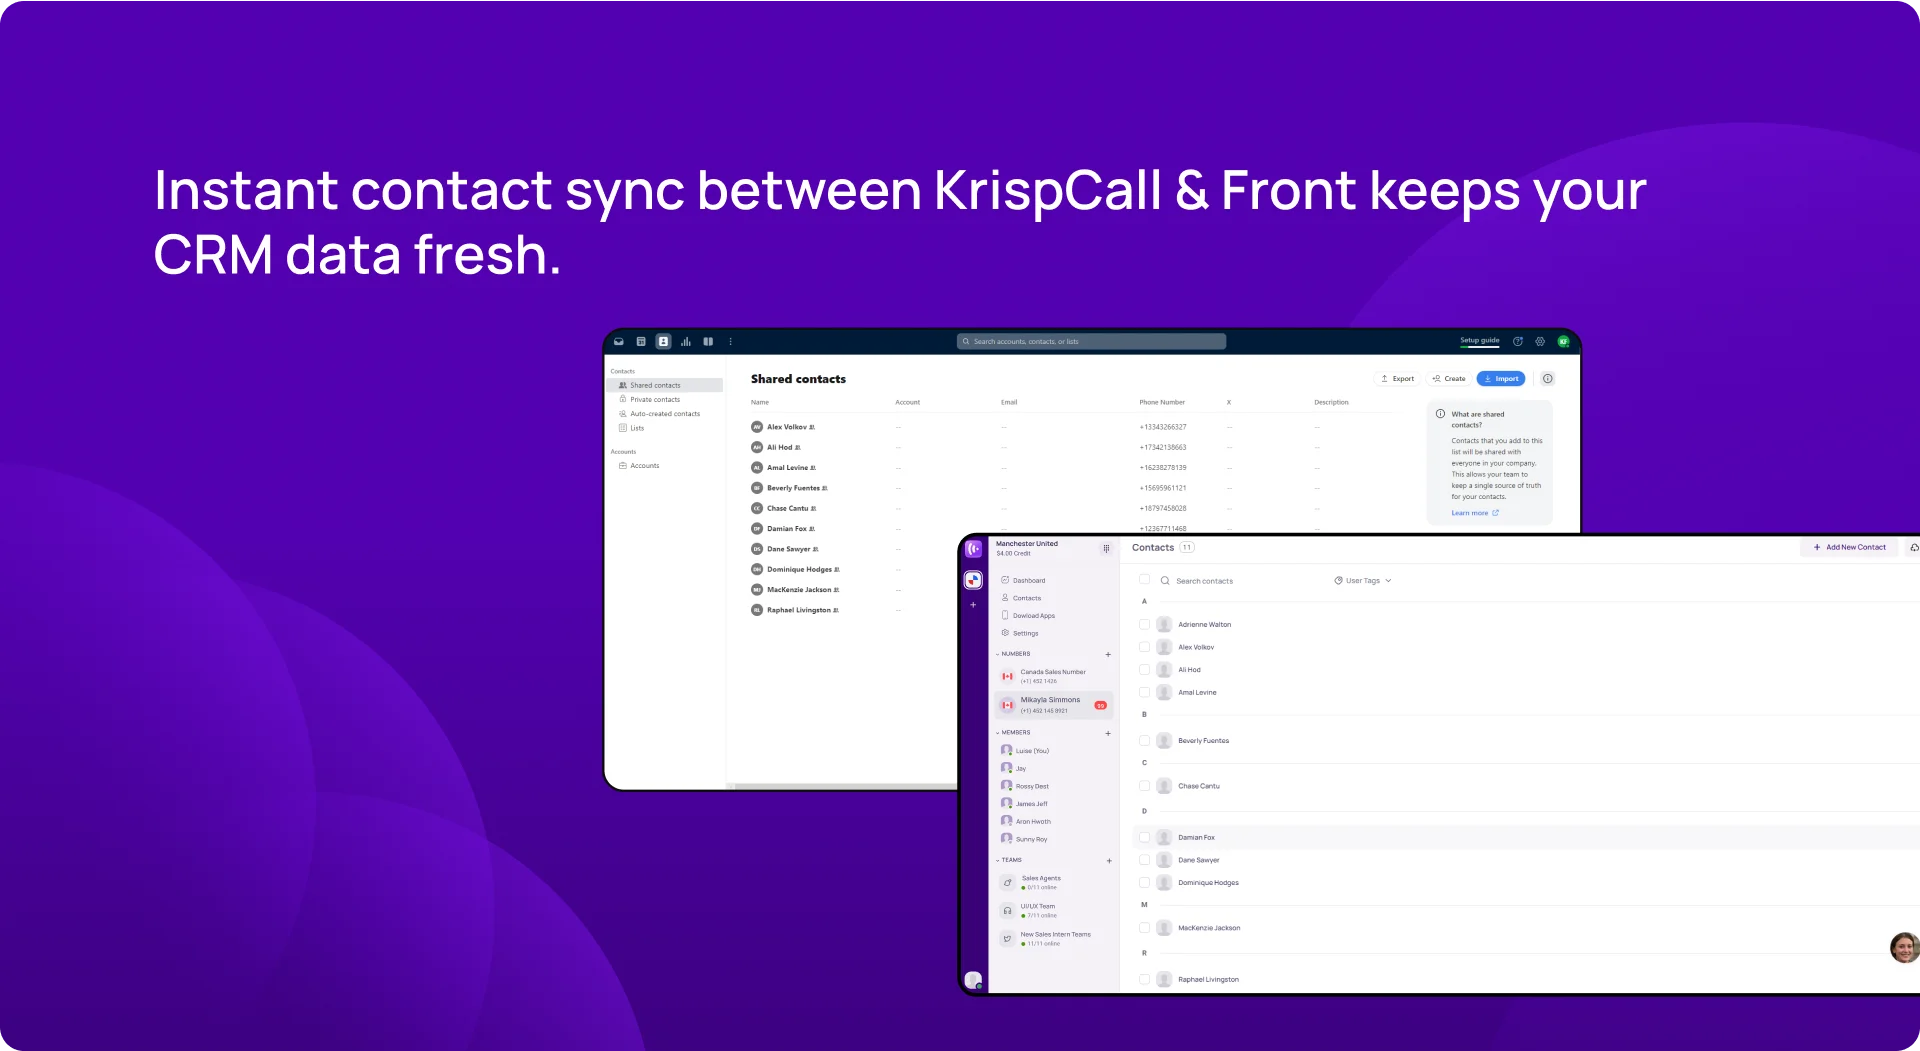Check the Damian Fox checkbox in KrispCall
Image resolution: width=1920 pixels, height=1051 pixels.
(1144, 837)
